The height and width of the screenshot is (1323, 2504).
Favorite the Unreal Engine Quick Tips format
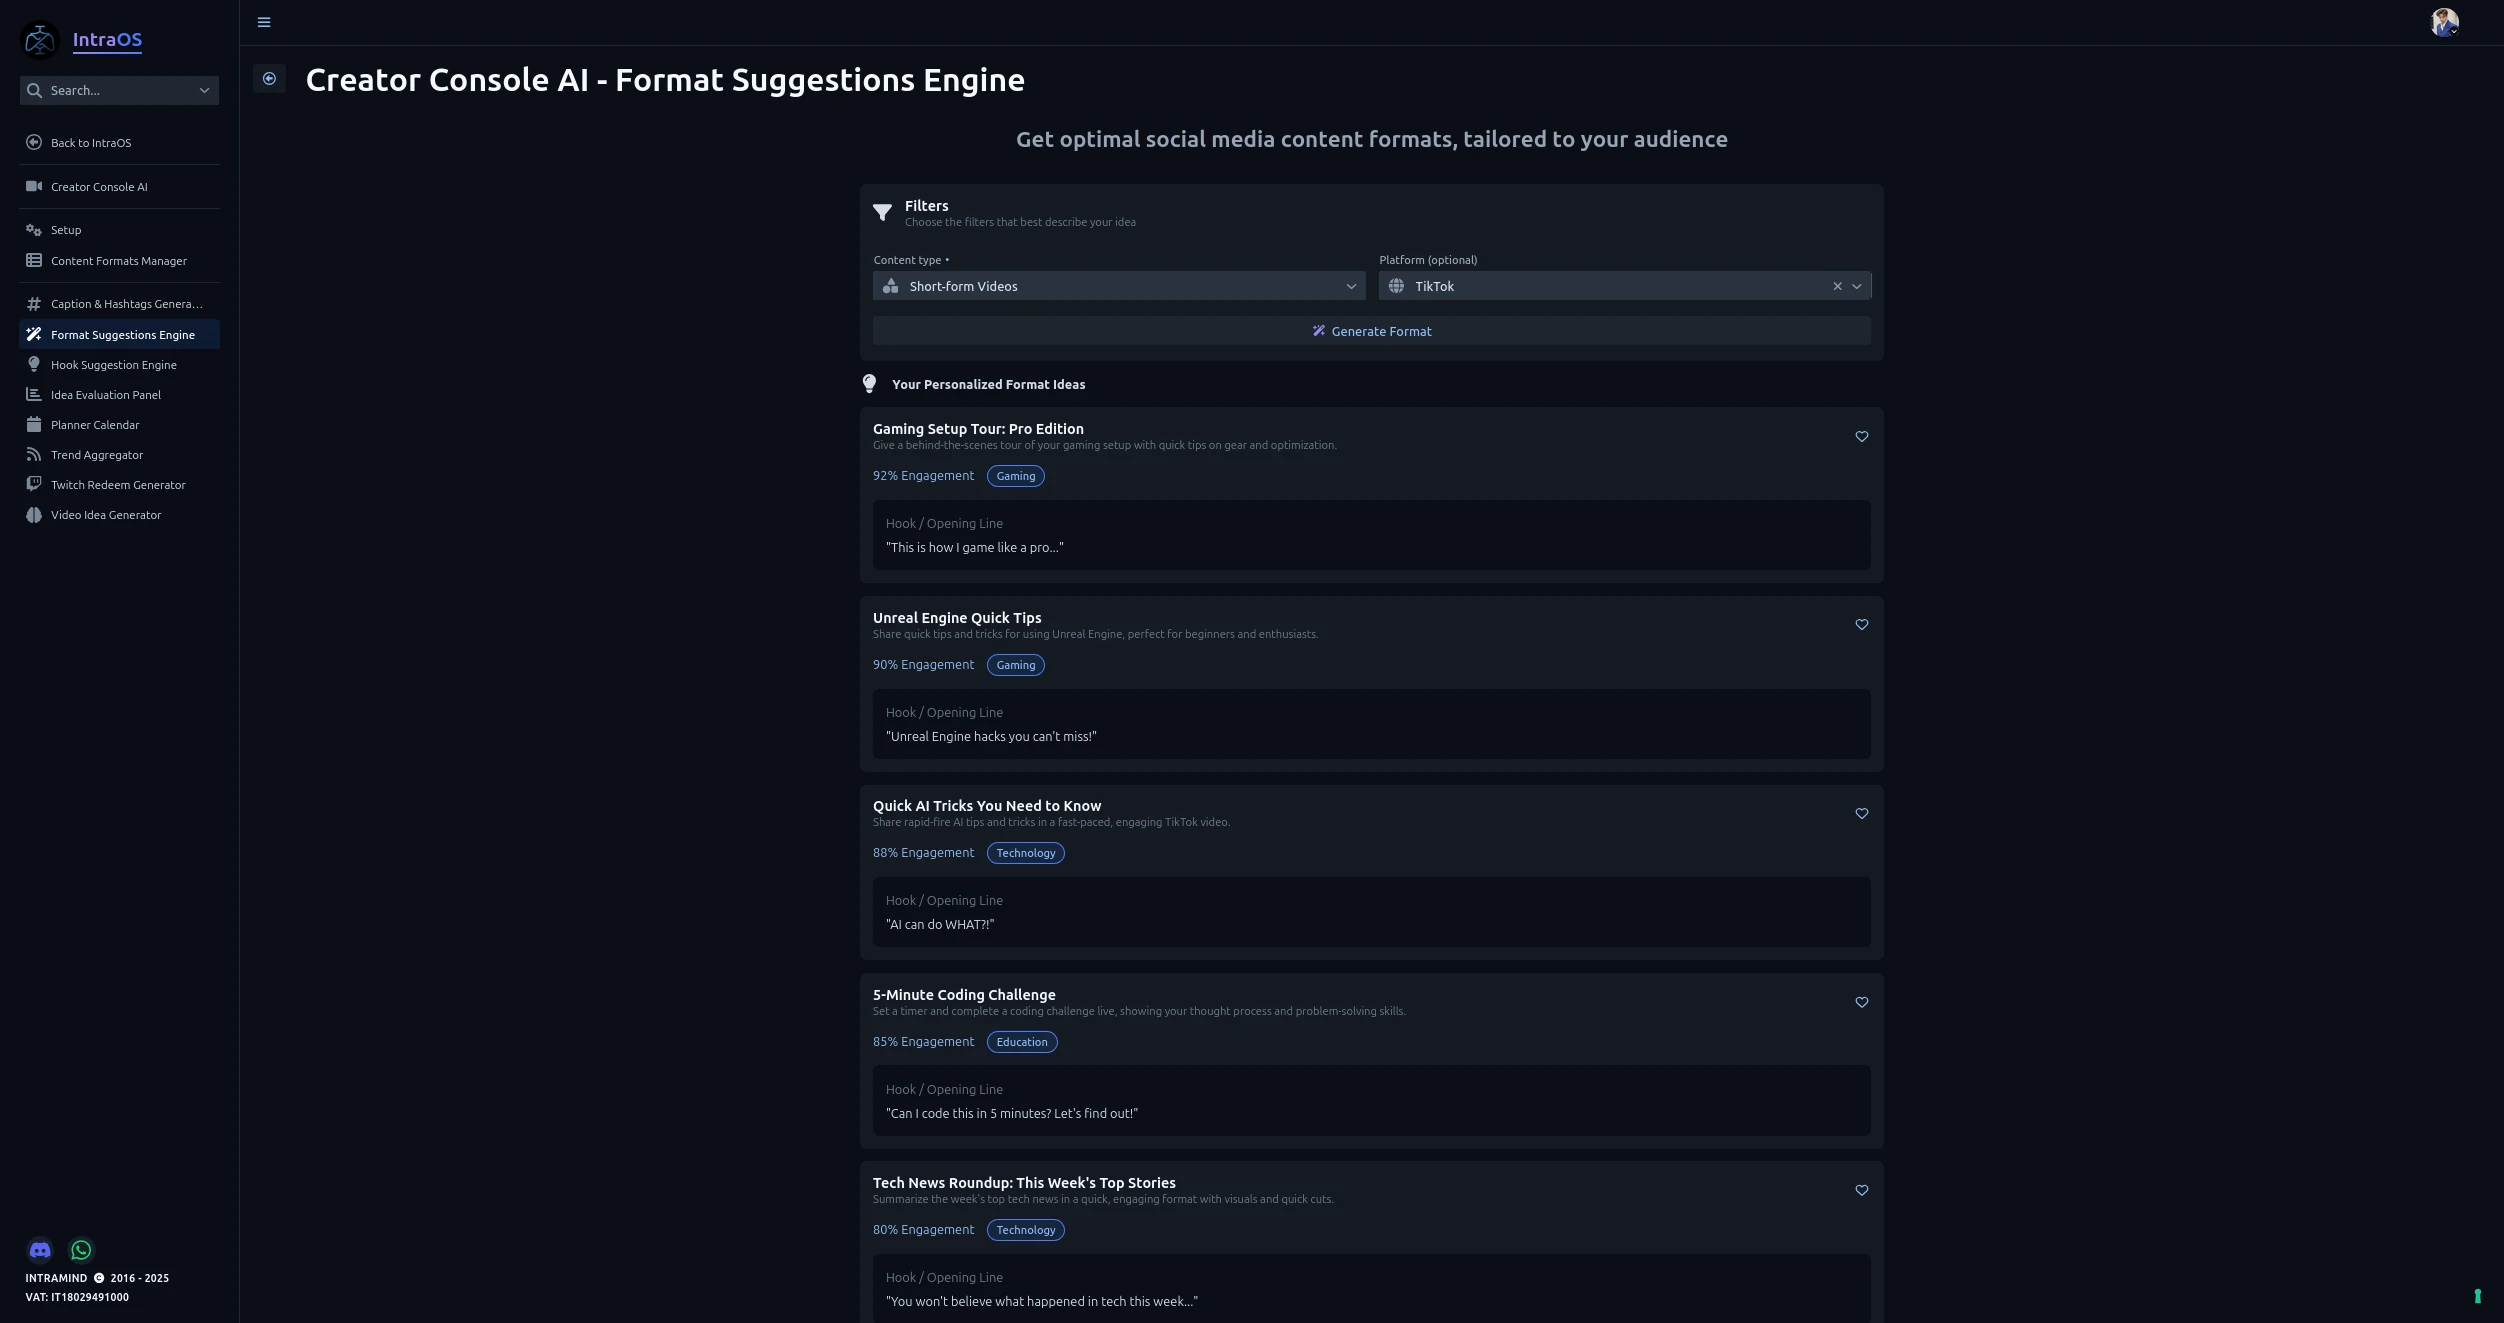click(x=1862, y=625)
